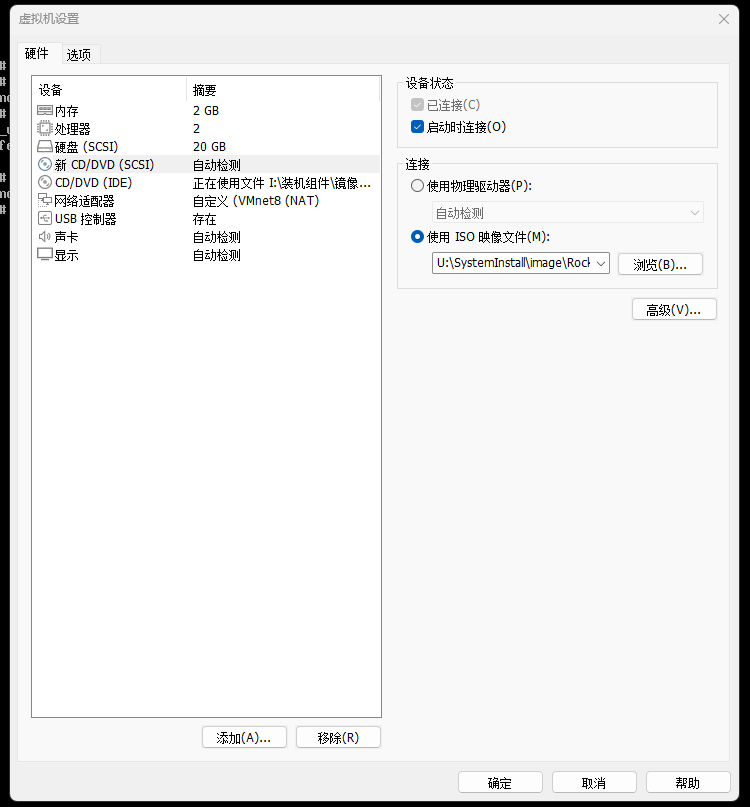The image size is (750, 807).
Task: Click the 添加(A)... button
Action: [x=244, y=737]
